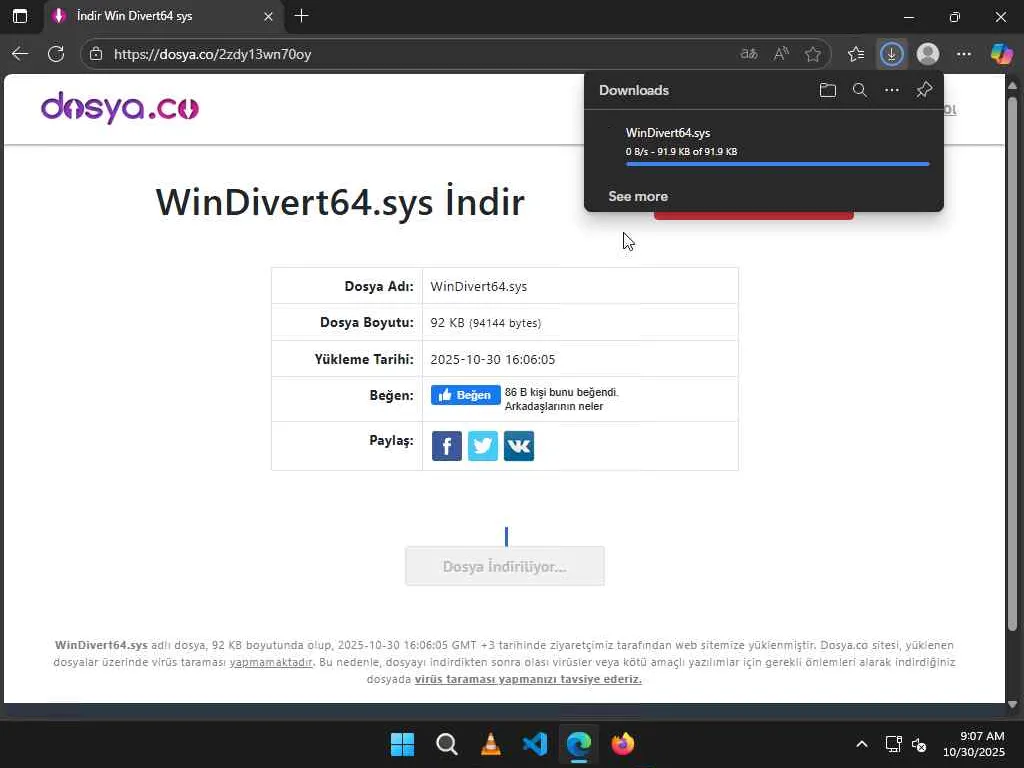This screenshot has width=1024, height=768.
Task: Add this page to favorites
Action: click(812, 54)
